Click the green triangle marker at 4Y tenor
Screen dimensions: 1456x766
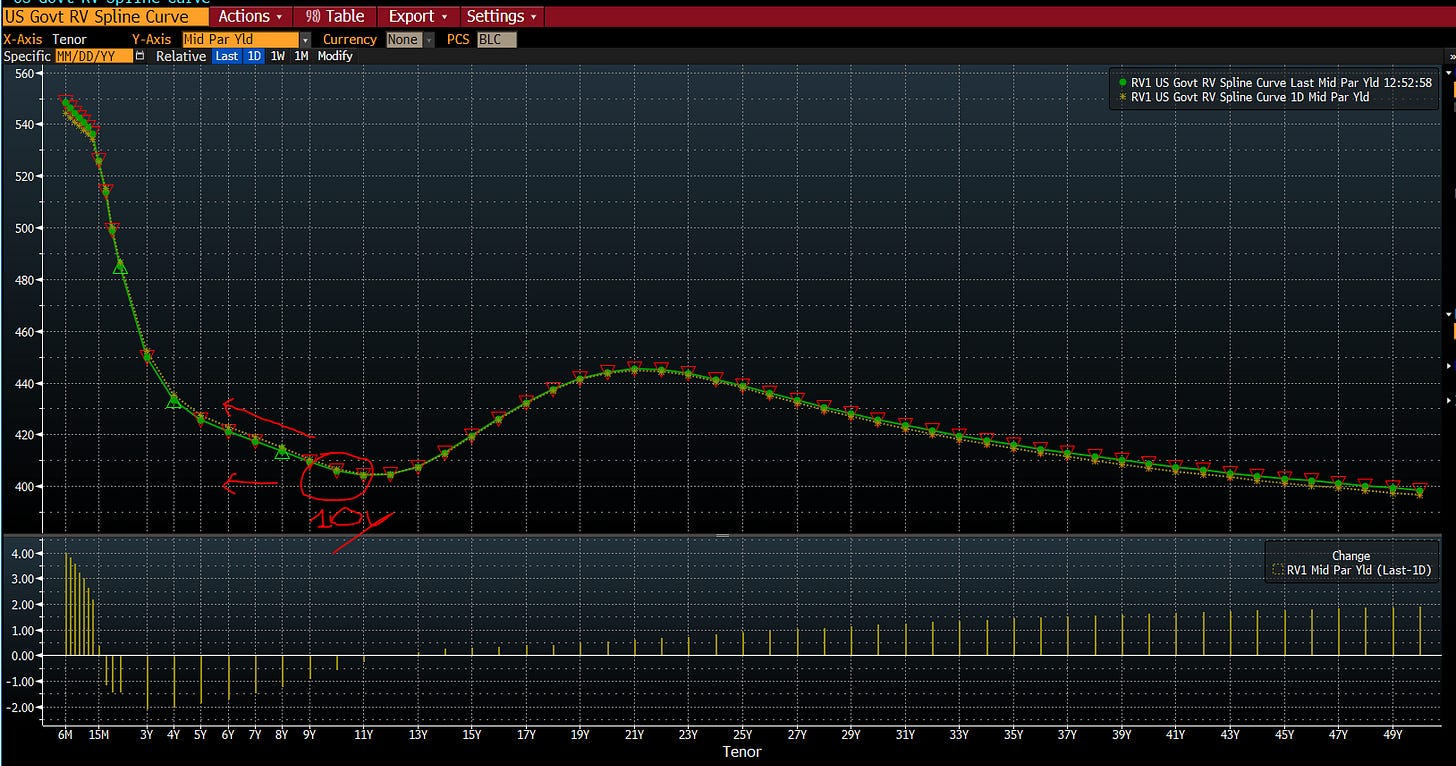click(174, 400)
